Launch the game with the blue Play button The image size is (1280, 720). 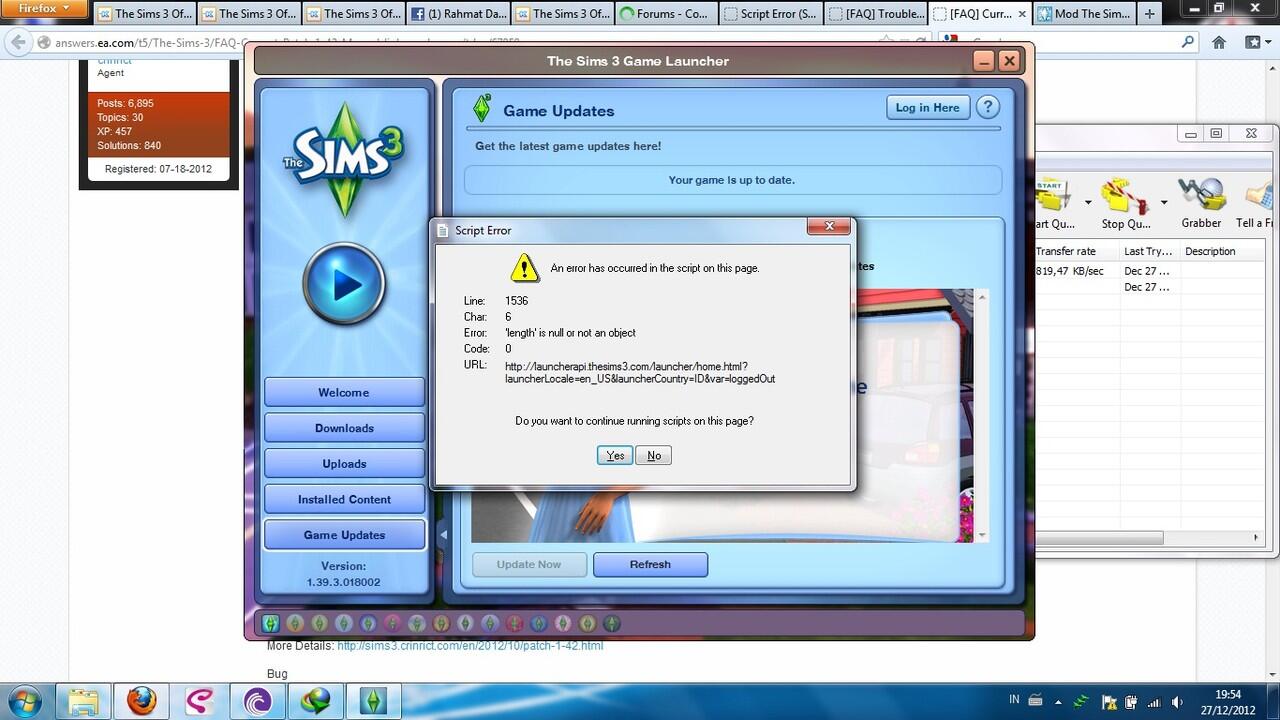pyautogui.click(x=344, y=284)
